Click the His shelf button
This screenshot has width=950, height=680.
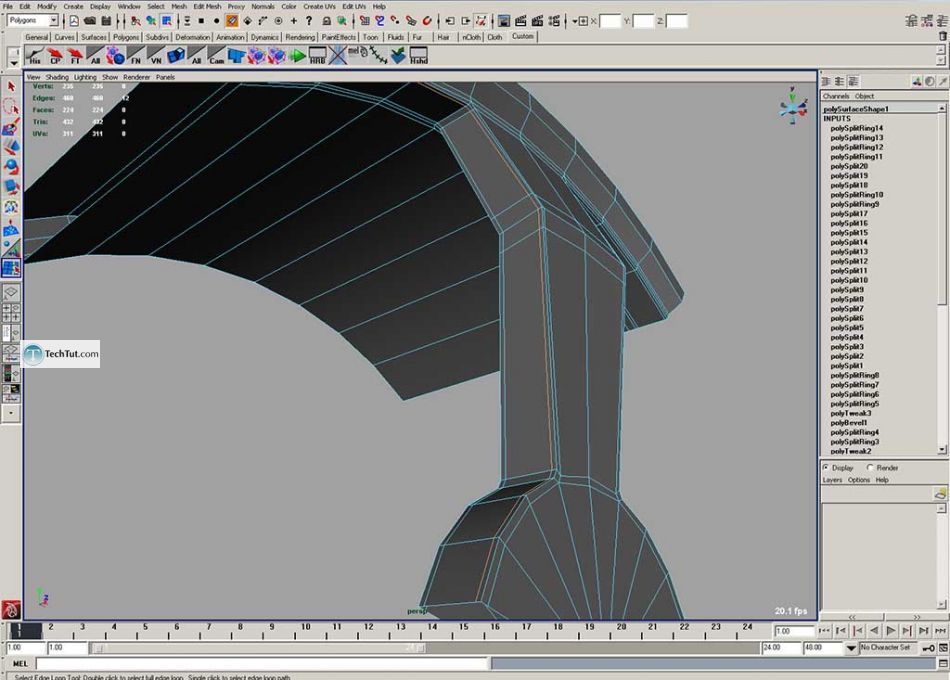[x=35, y=56]
